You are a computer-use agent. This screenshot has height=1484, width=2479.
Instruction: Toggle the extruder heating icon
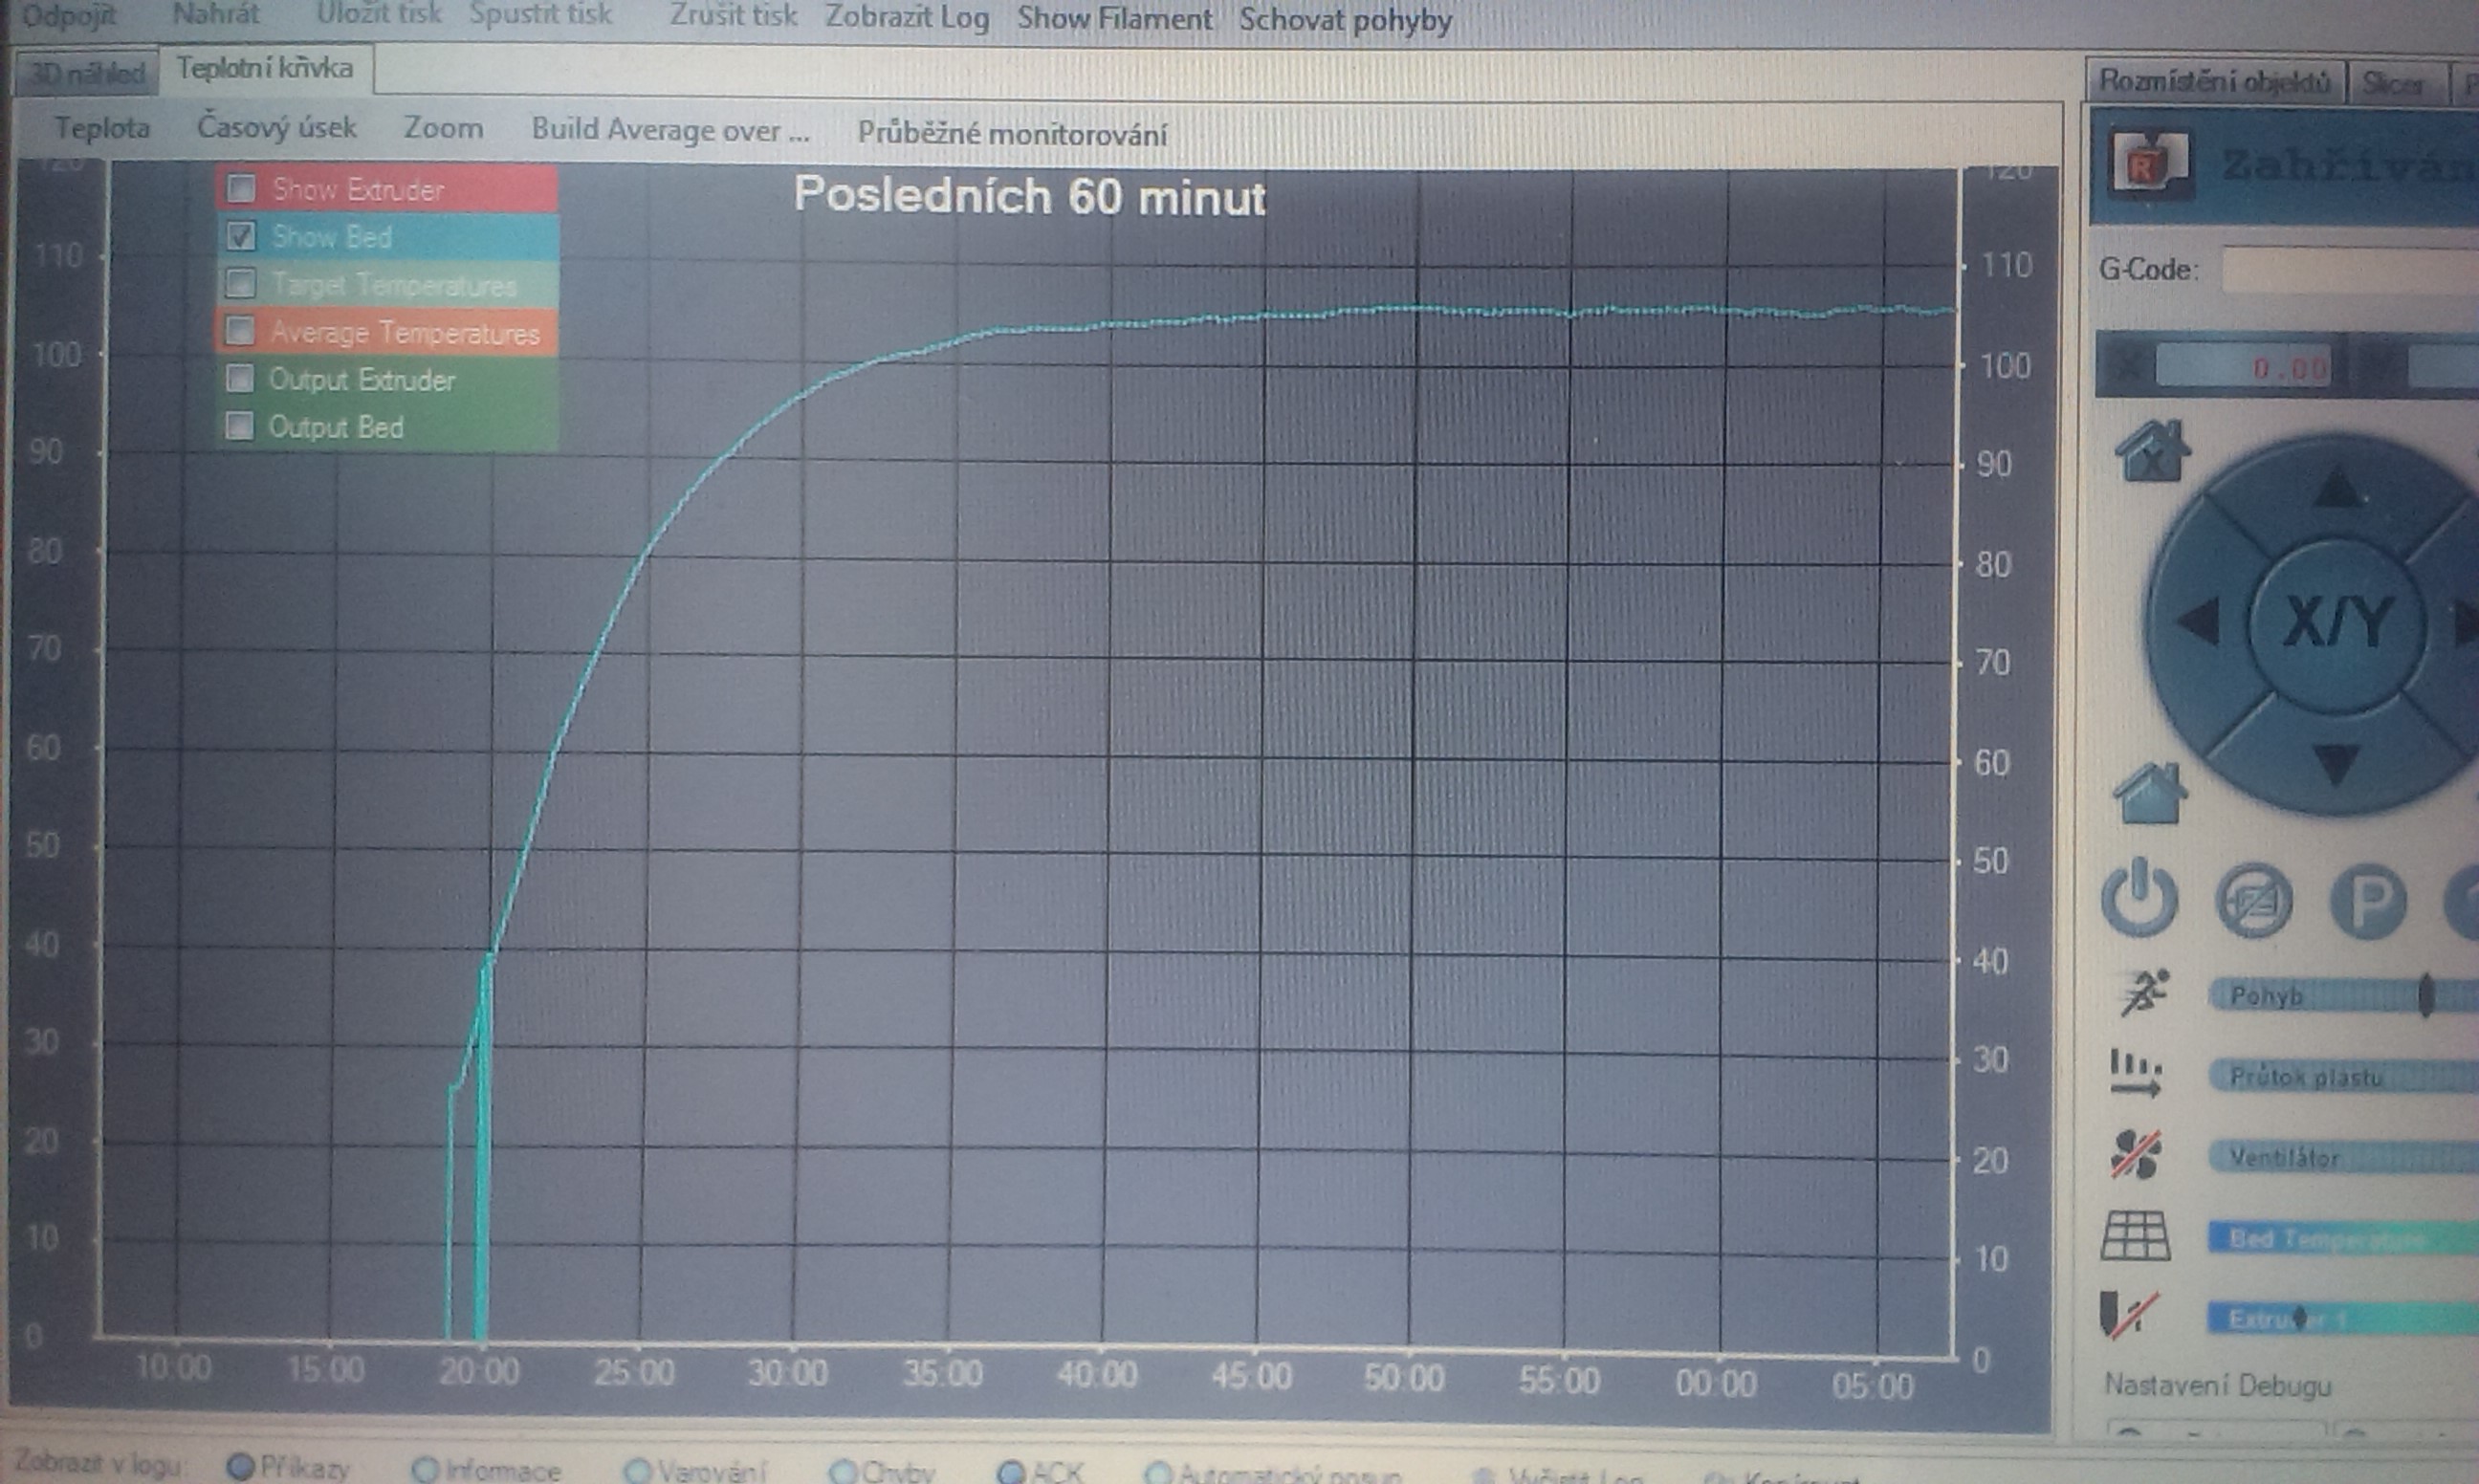[2130, 1315]
